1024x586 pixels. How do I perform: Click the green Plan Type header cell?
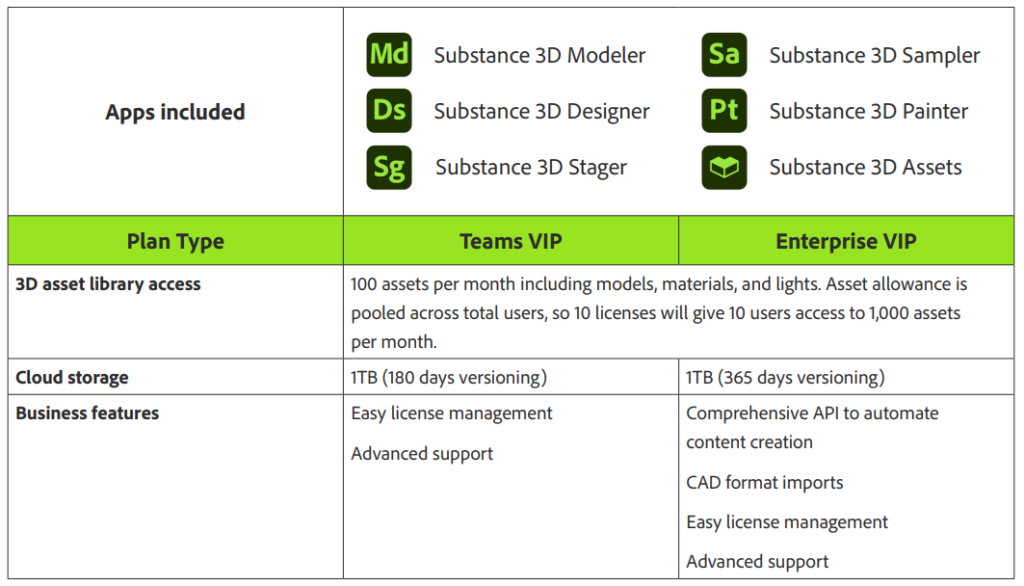pos(175,241)
